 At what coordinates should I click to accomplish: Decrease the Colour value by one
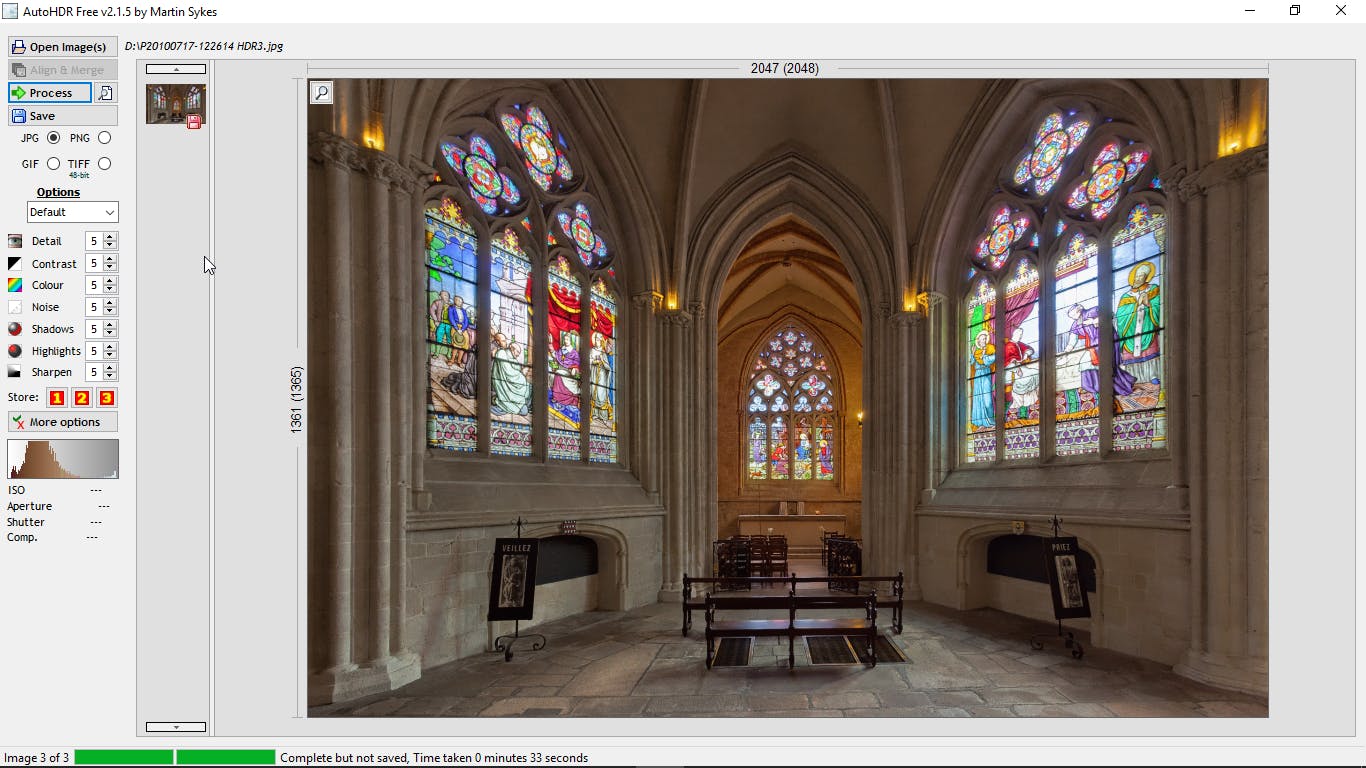[110, 289]
